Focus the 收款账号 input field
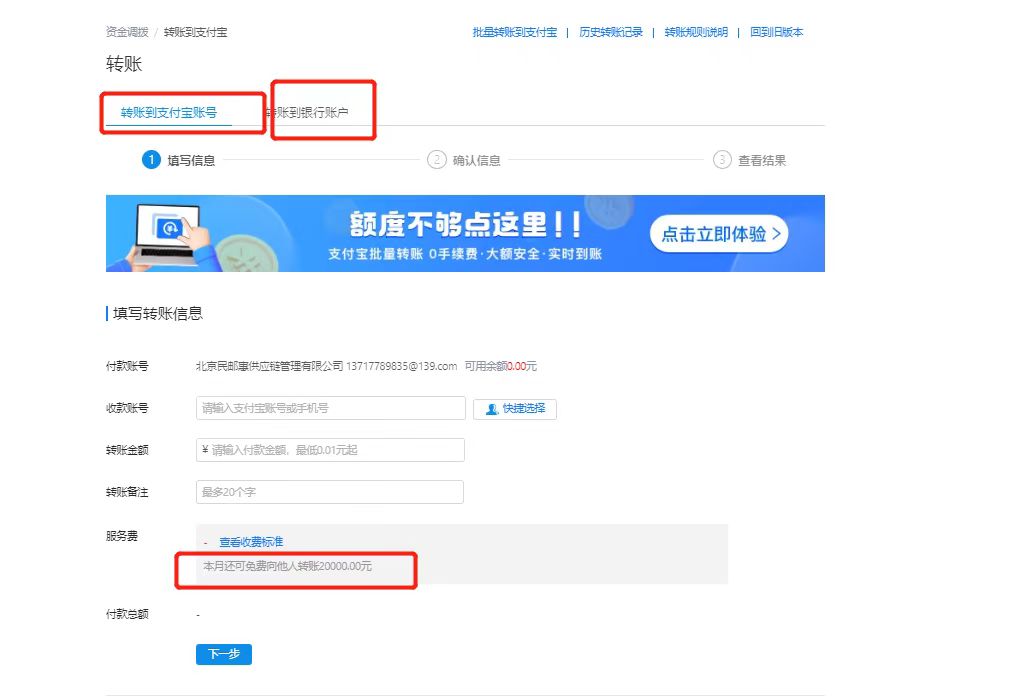 [331, 408]
